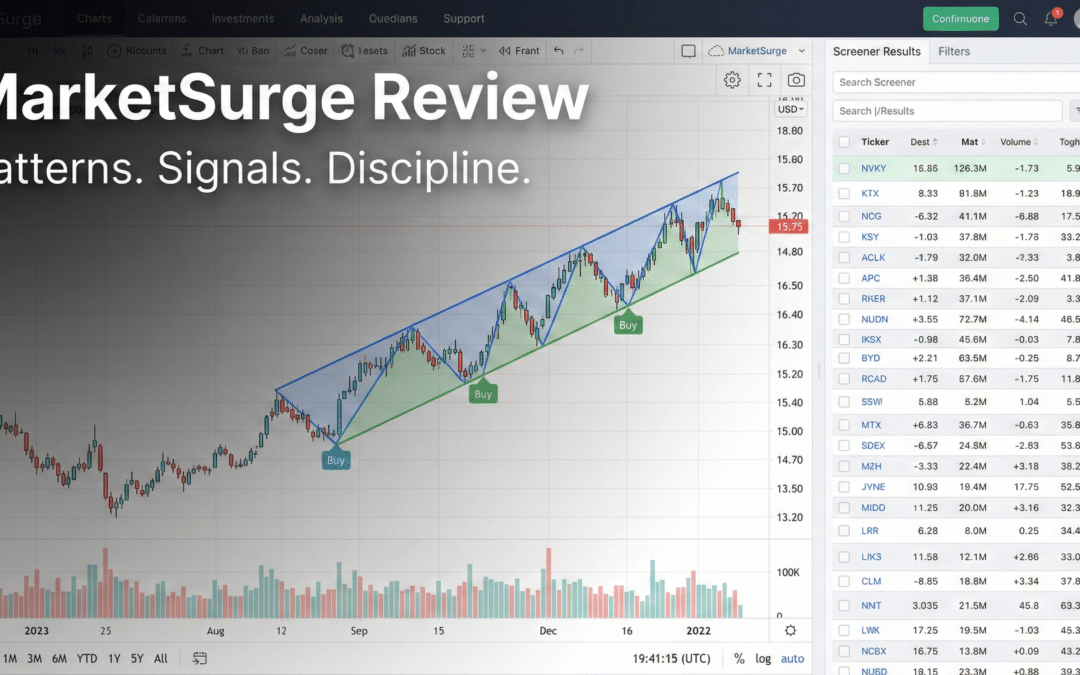Toggle the log scale
Image resolution: width=1080 pixels, height=675 pixels.
tap(763, 658)
